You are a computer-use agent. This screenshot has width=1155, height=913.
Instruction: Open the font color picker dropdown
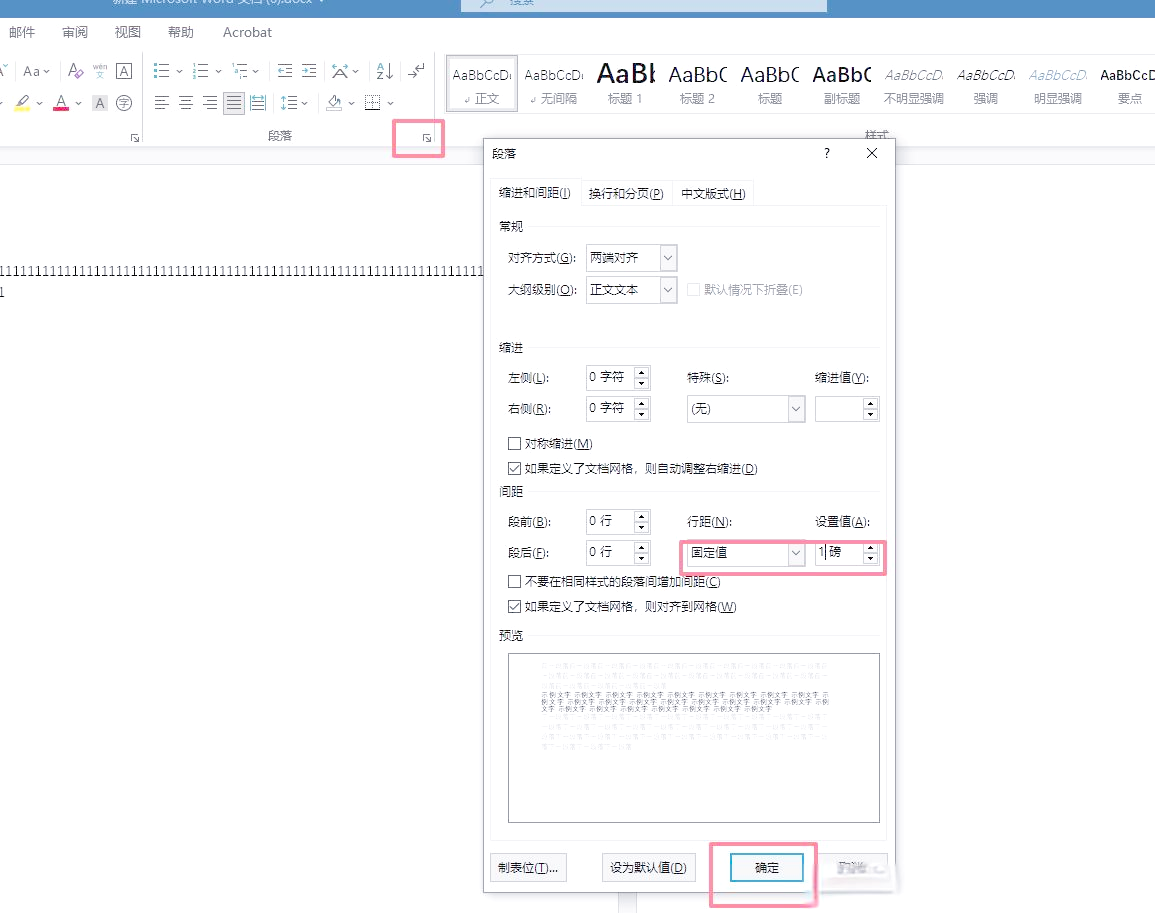[x=78, y=103]
